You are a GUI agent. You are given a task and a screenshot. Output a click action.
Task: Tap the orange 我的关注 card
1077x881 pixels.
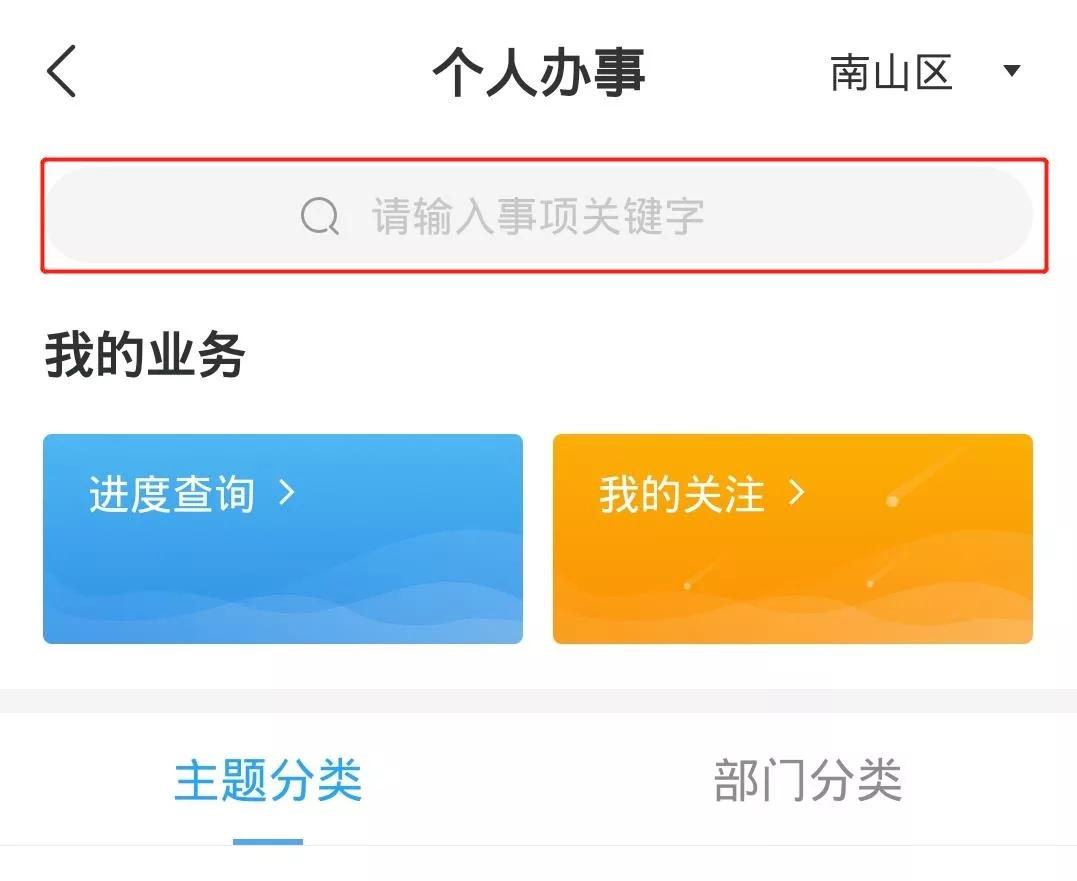tap(792, 537)
